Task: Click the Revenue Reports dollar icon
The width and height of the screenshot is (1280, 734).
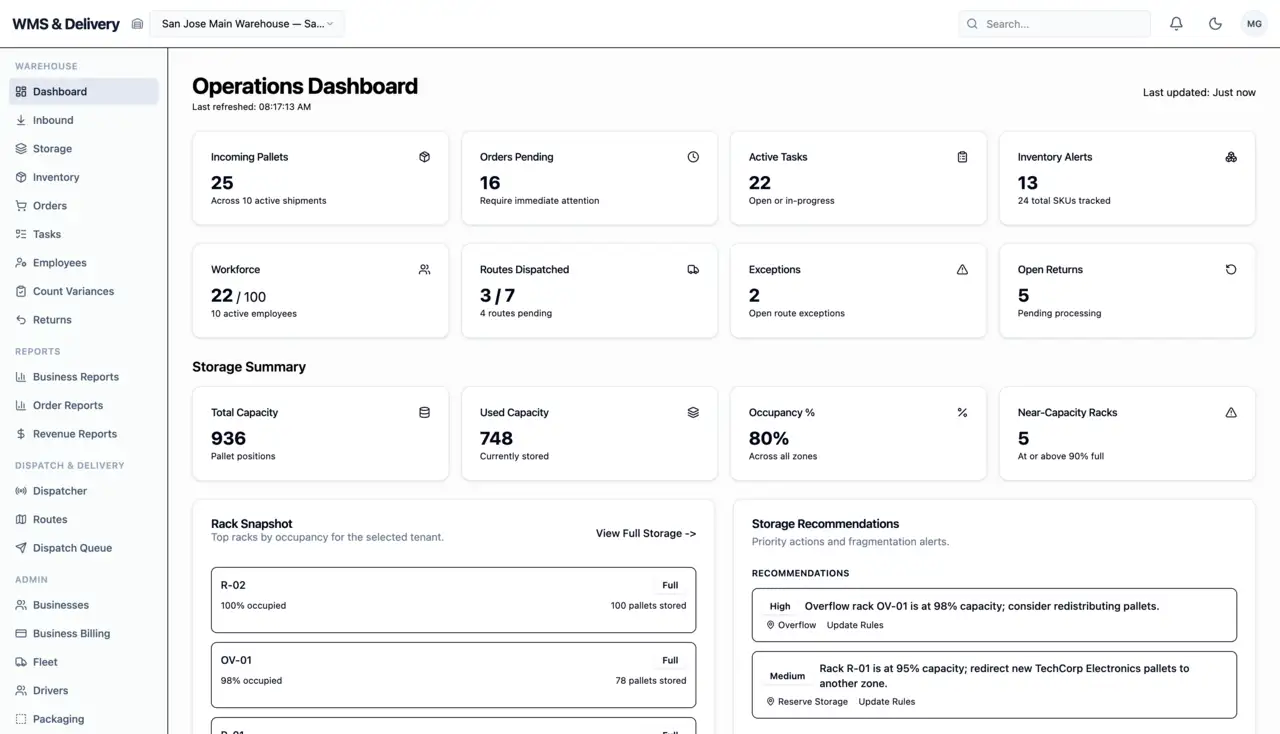Action: [x=21, y=434]
